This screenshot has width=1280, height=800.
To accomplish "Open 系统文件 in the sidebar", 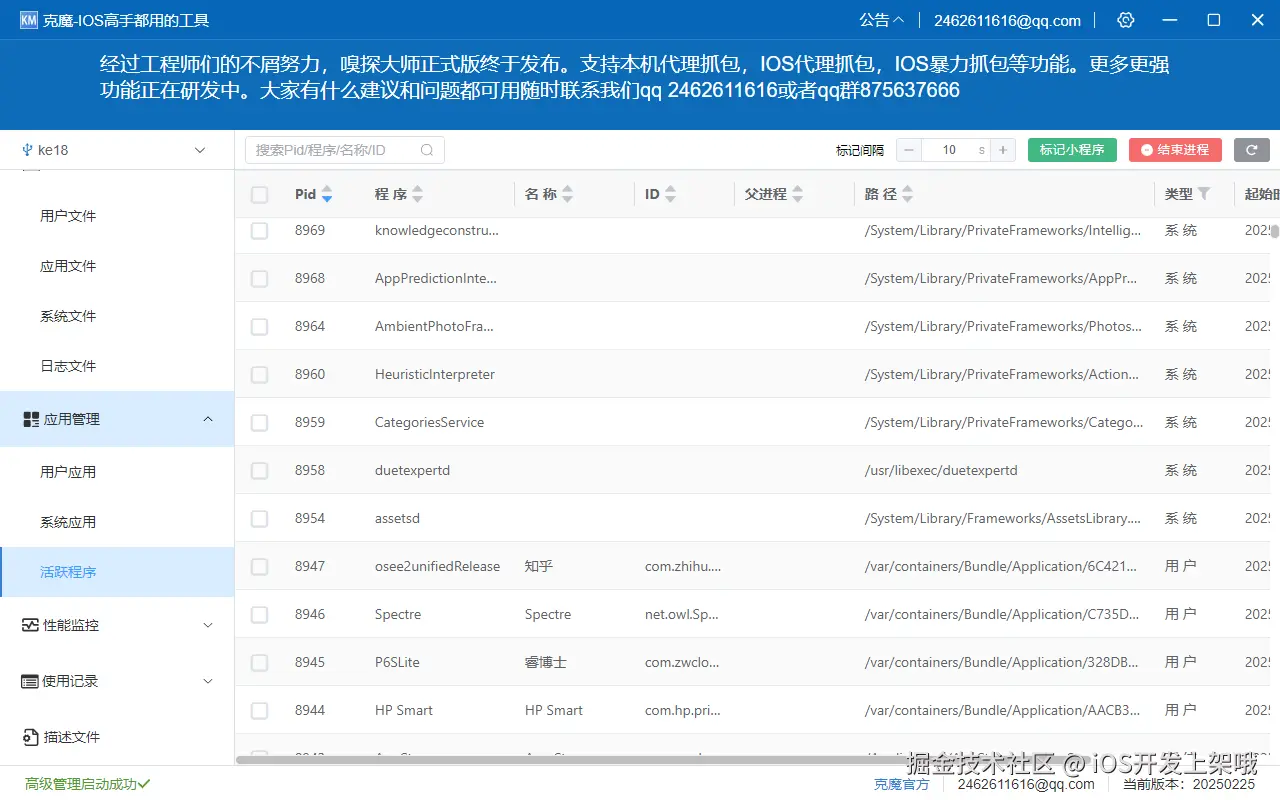I will 68,316.
